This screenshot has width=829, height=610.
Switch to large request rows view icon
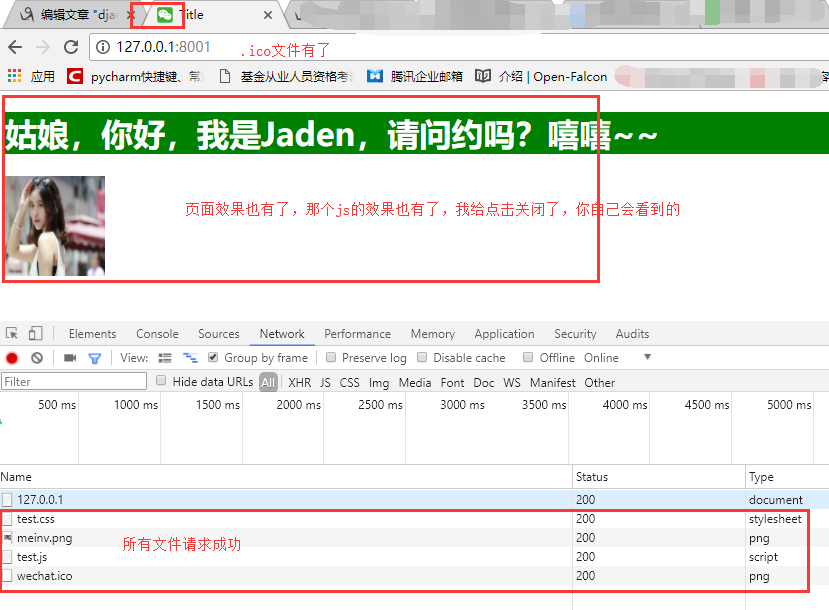165,358
